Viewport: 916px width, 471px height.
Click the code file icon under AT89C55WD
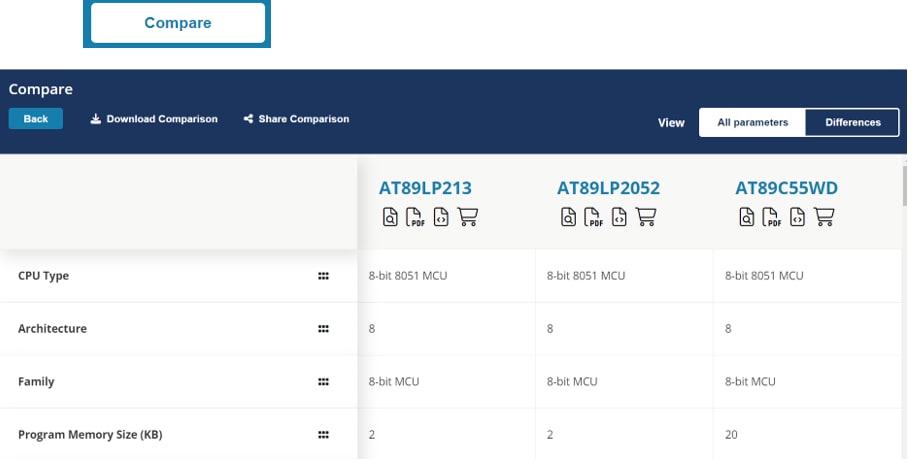(x=798, y=216)
